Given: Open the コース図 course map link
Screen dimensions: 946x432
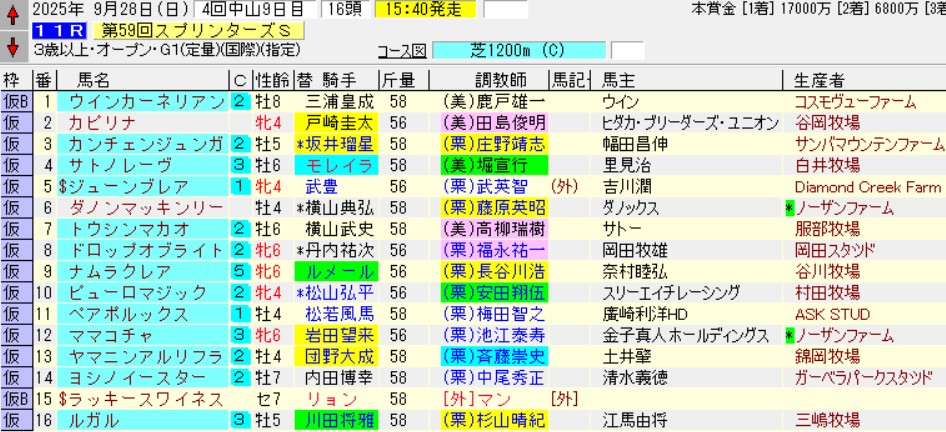Looking at the screenshot, I should (x=401, y=51).
